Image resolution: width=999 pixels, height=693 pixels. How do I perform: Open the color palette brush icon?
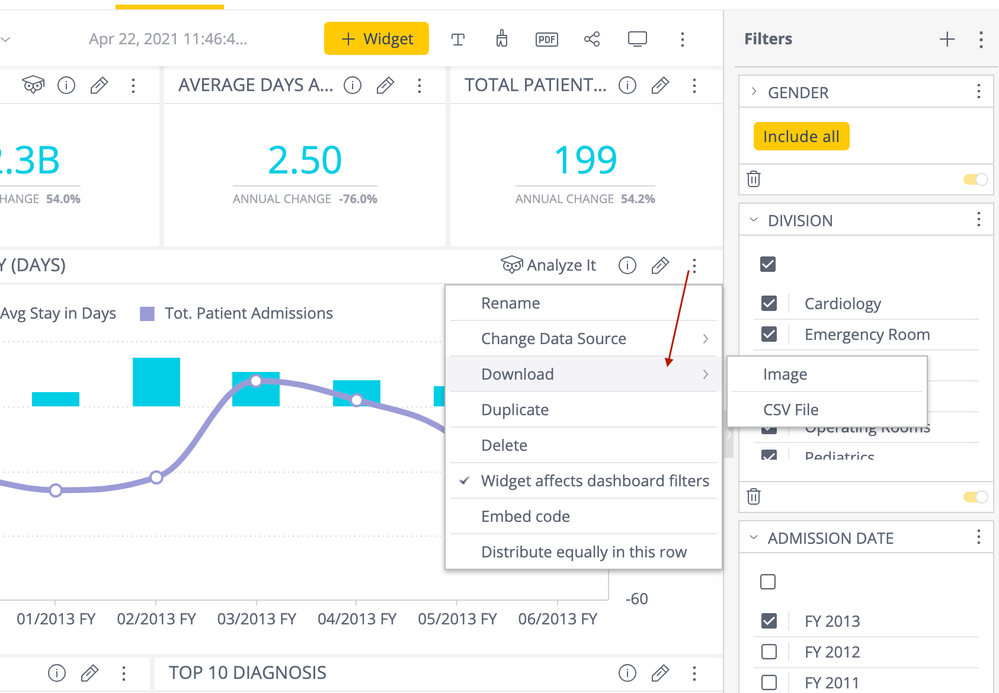[x=502, y=39]
